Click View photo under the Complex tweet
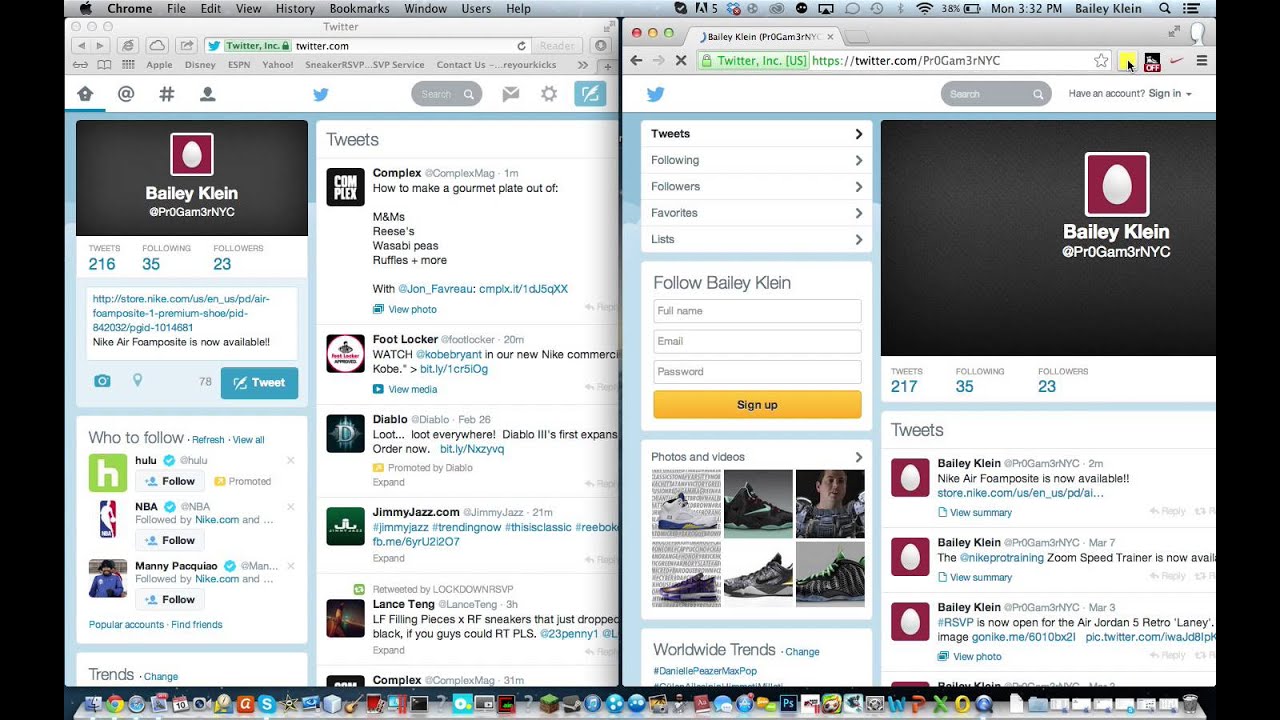 point(412,310)
